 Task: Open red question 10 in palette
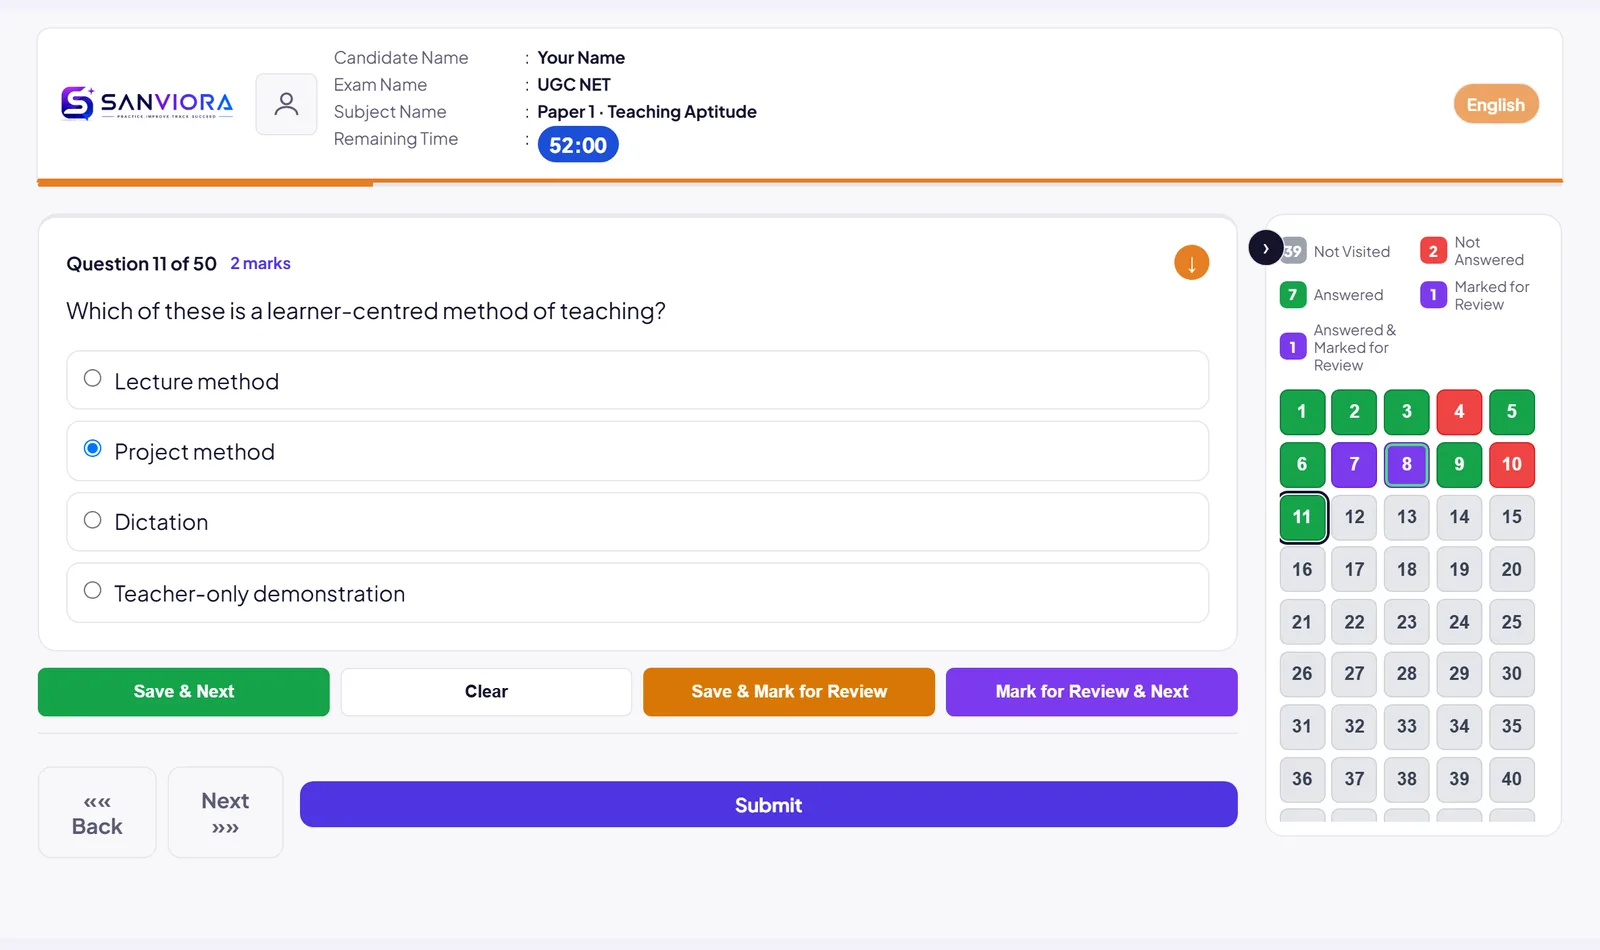tap(1512, 465)
